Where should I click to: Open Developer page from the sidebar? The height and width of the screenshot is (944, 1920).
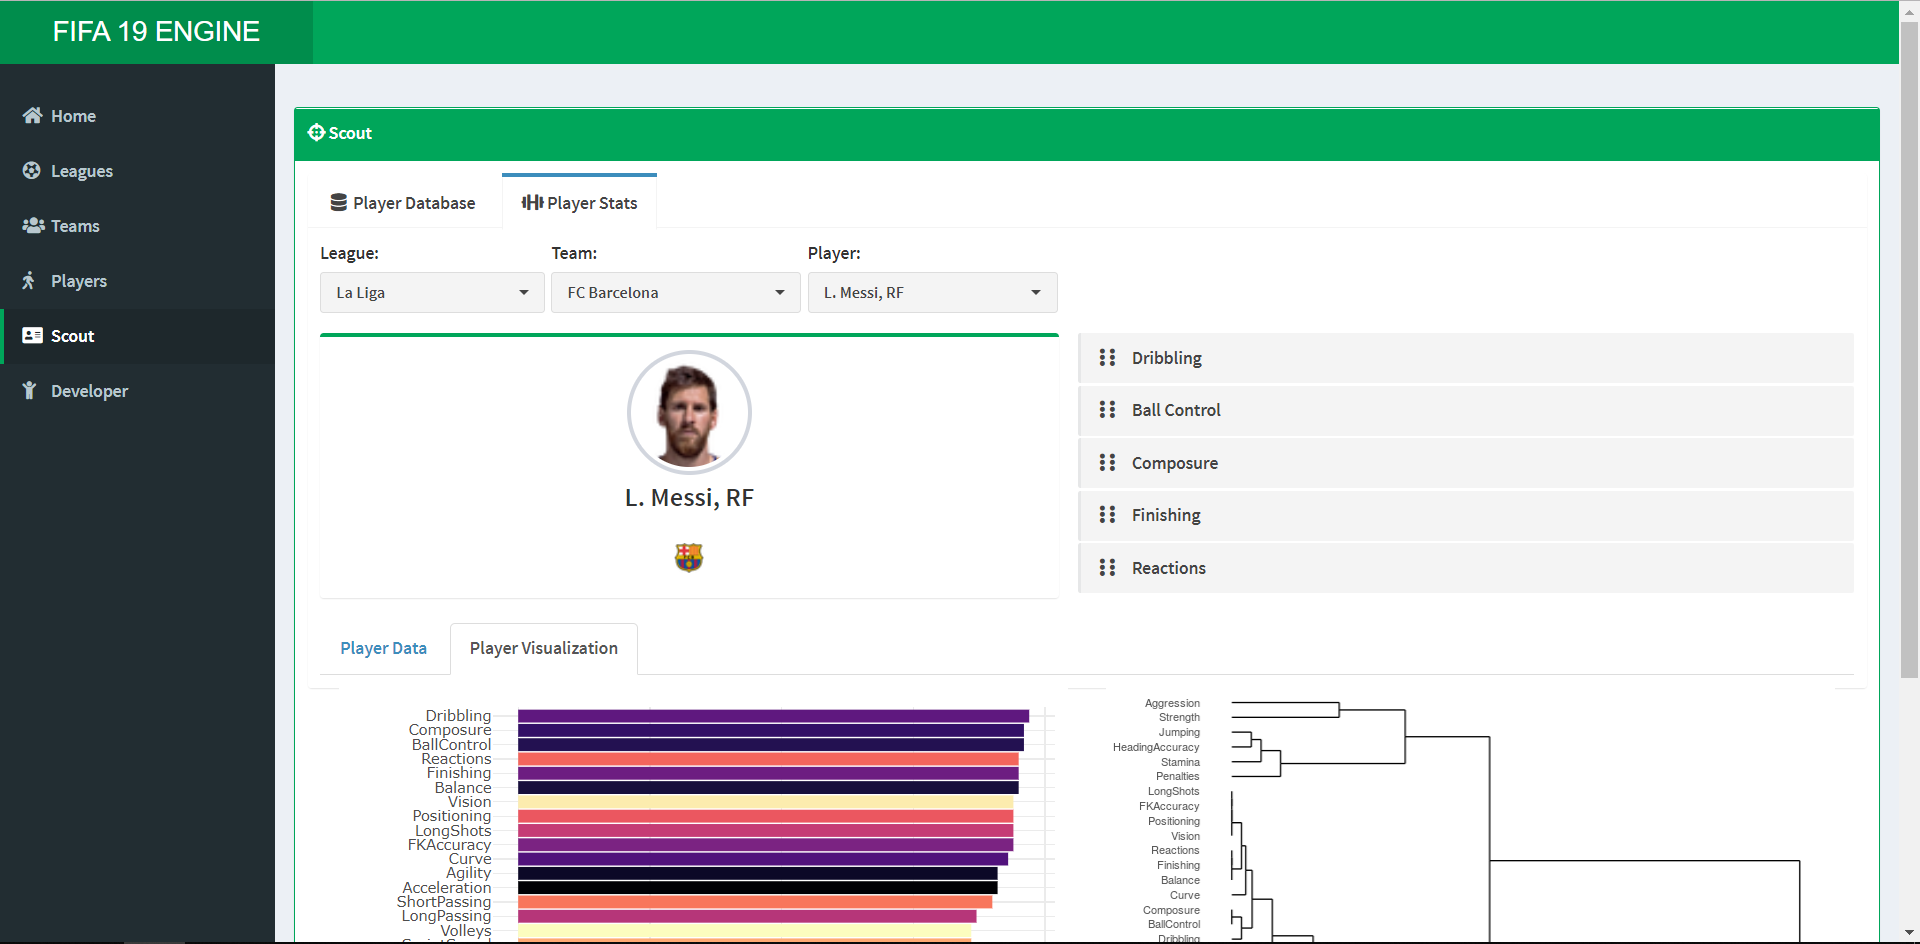[x=137, y=391]
